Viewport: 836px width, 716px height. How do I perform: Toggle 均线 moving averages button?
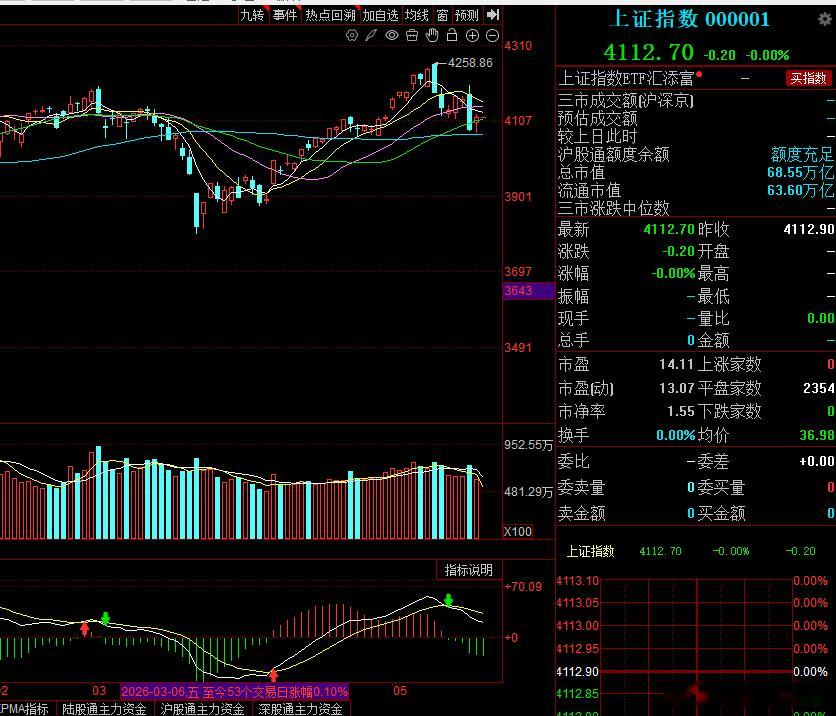[416, 15]
